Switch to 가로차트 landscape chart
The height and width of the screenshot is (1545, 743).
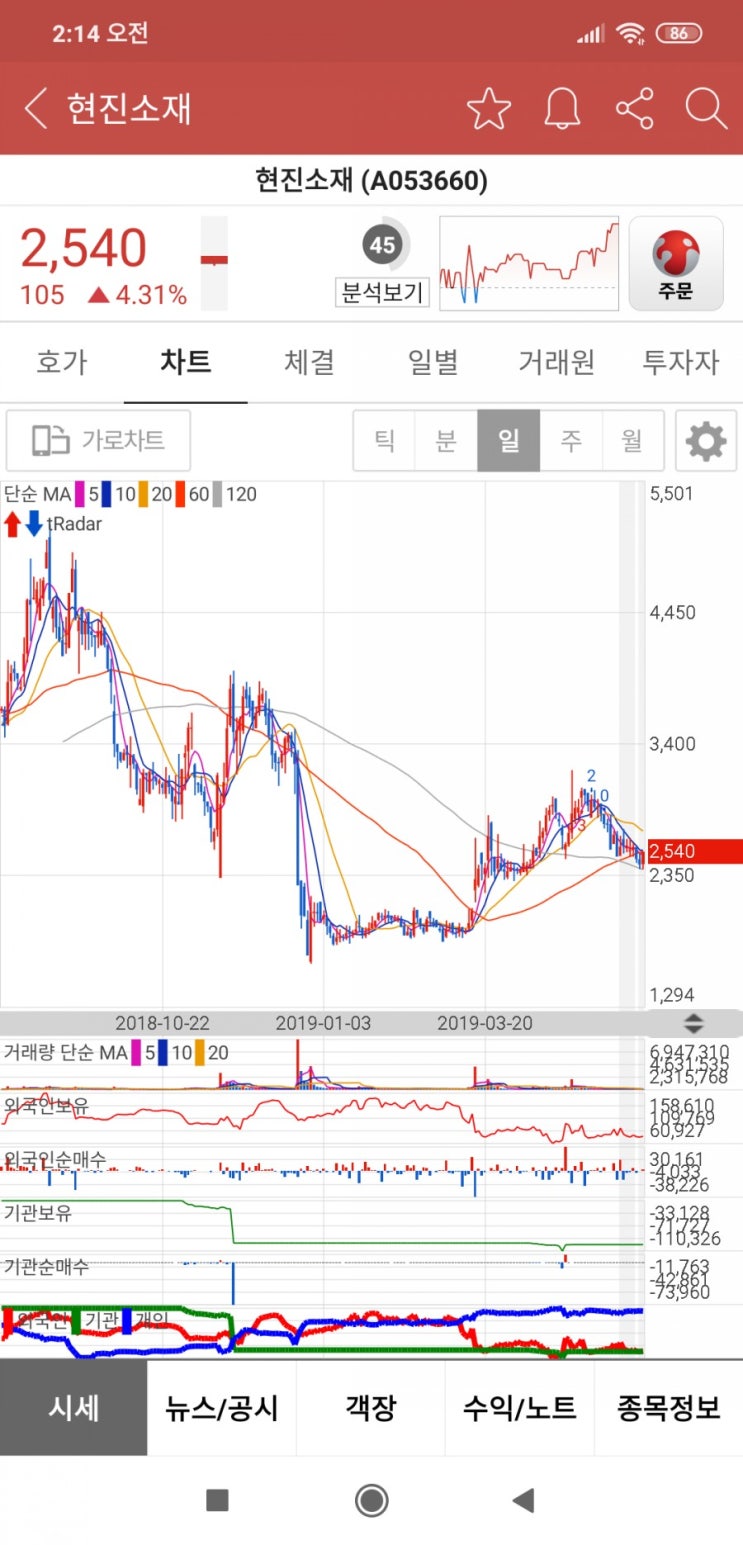[x=98, y=440]
